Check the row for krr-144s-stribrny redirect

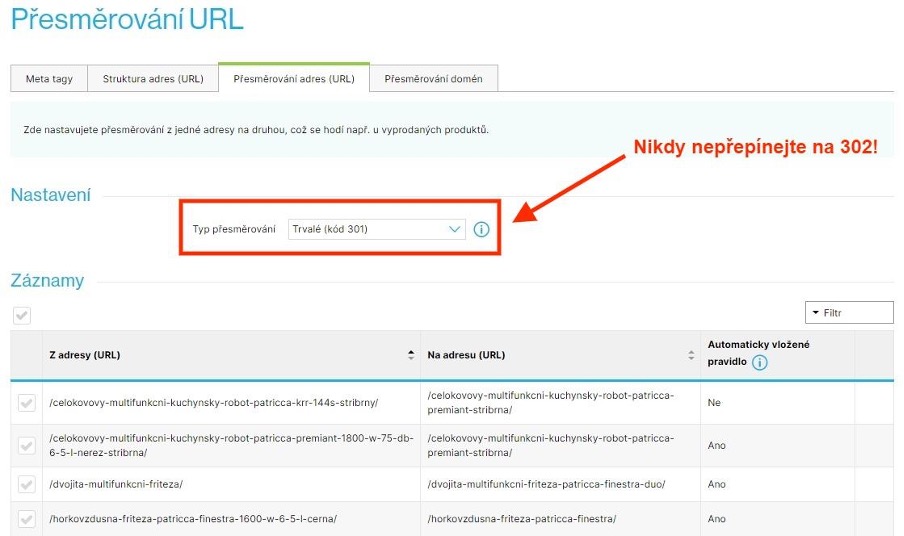[x=27, y=402]
